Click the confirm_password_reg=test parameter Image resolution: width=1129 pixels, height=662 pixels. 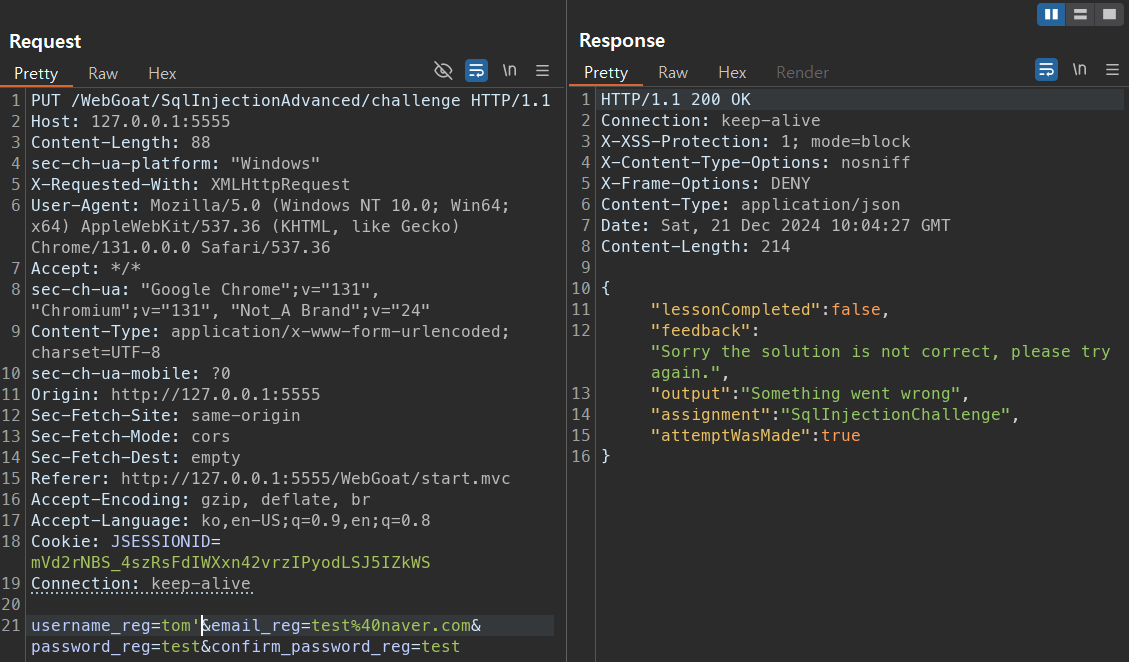tap(336, 646)
